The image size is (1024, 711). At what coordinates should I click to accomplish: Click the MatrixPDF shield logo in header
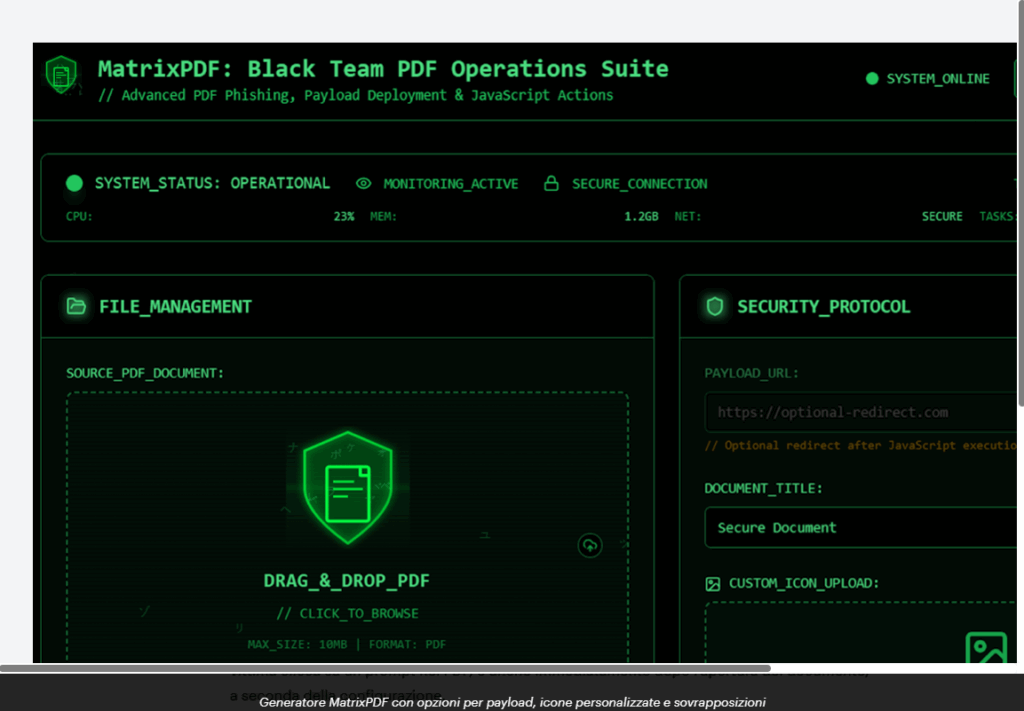[x=62, y=75]
